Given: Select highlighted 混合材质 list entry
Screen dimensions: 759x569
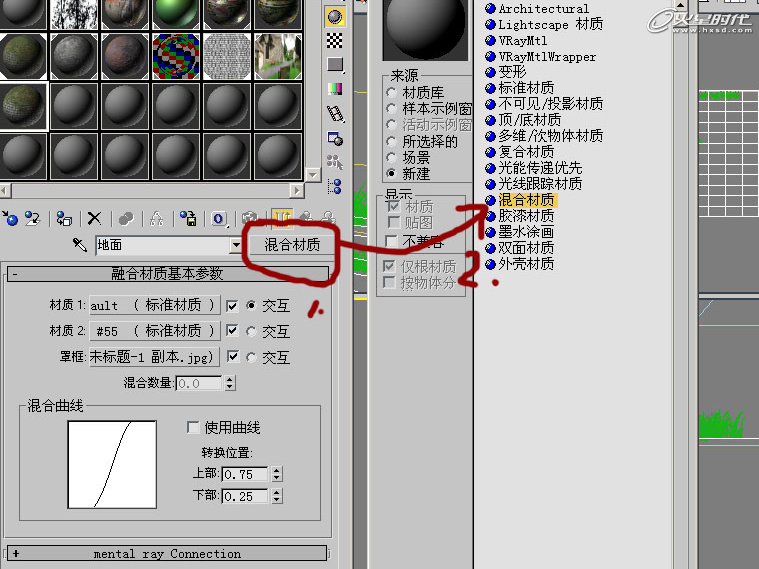Looking at the screenshot, I should point(527,200).
